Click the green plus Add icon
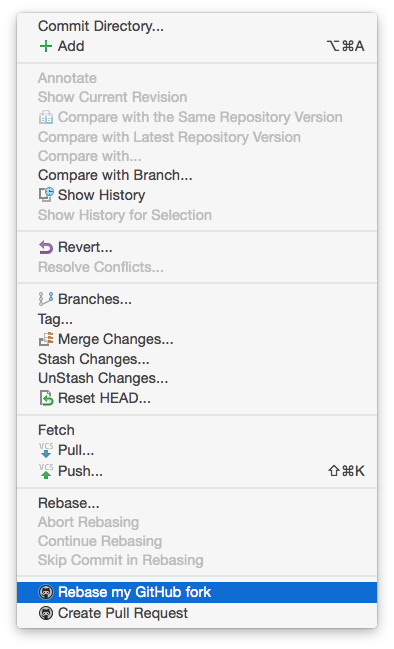 [46, 46]
